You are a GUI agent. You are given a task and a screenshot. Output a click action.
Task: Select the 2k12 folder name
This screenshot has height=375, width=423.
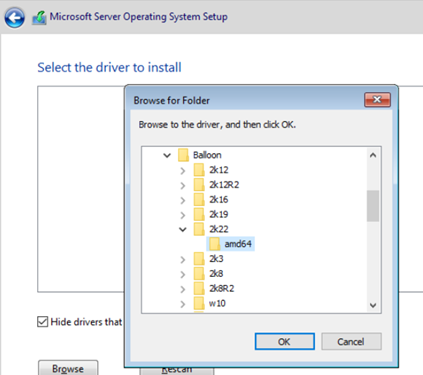(x=219, y=170)
